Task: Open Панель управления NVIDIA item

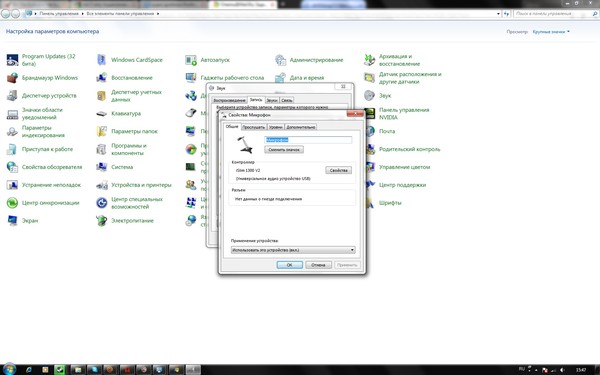Action: 397,114
